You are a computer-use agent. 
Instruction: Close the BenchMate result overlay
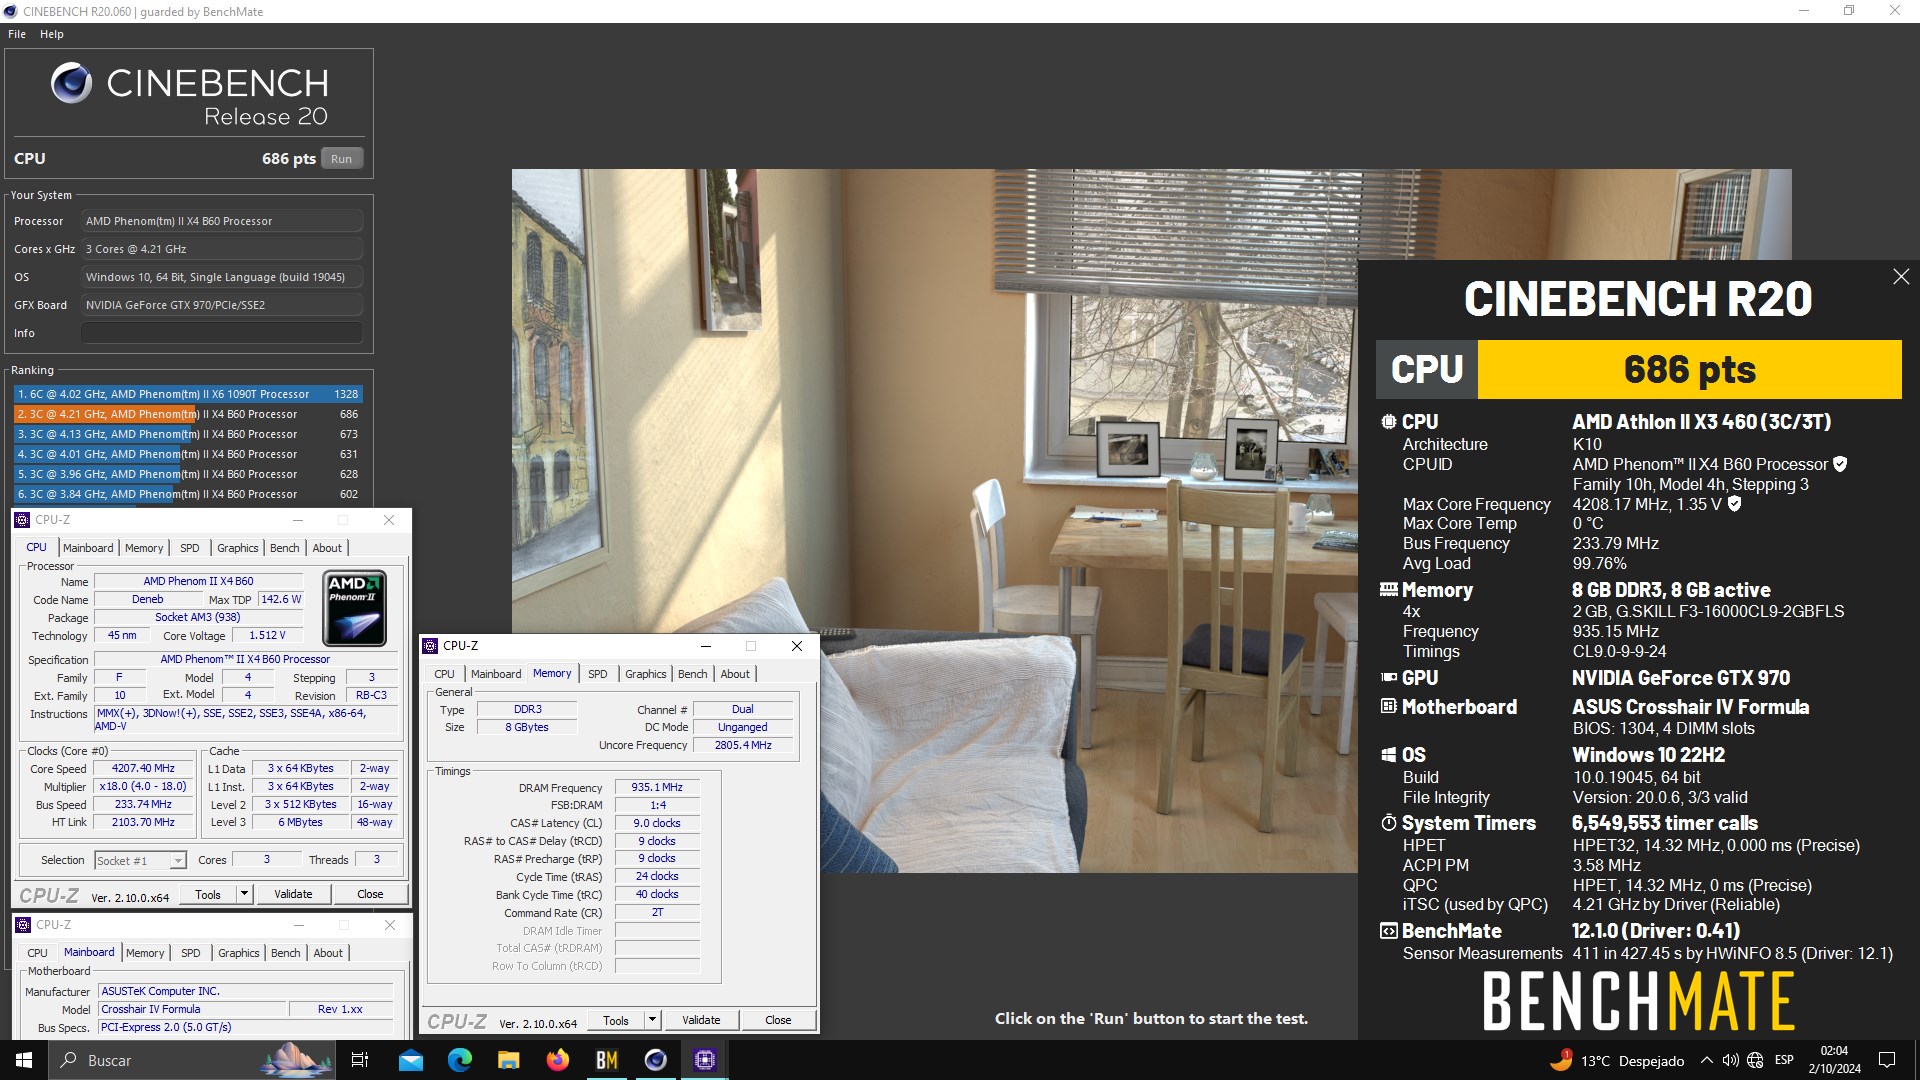(1901, 277)
